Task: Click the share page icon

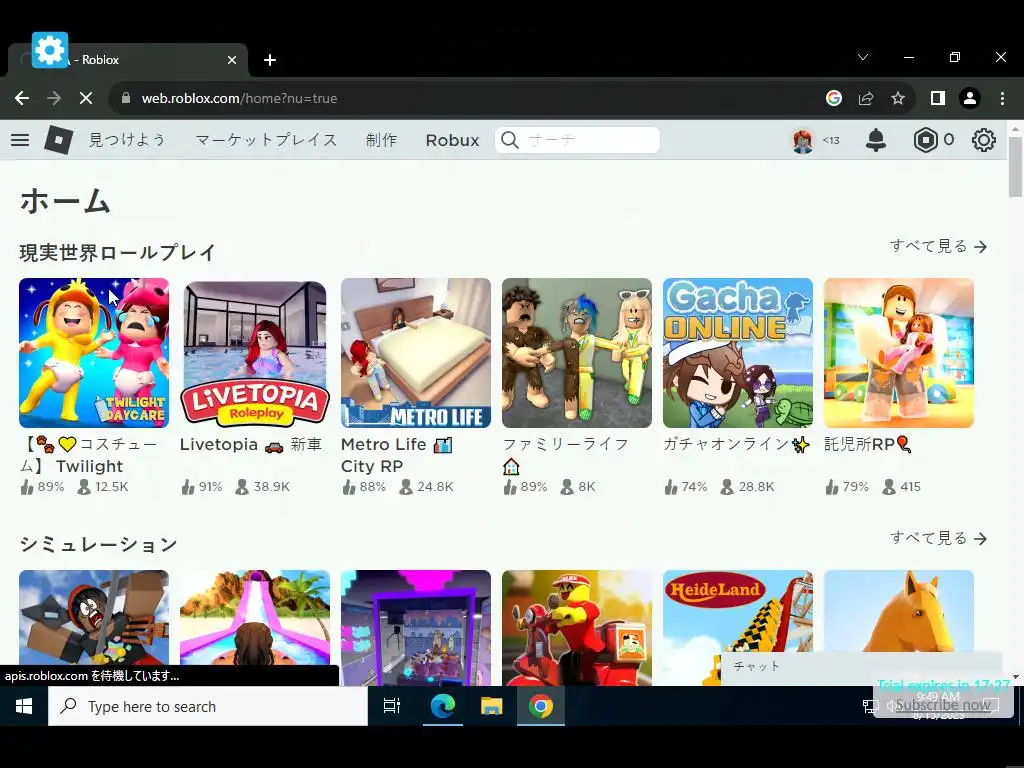Action: [x=866, y=98]
